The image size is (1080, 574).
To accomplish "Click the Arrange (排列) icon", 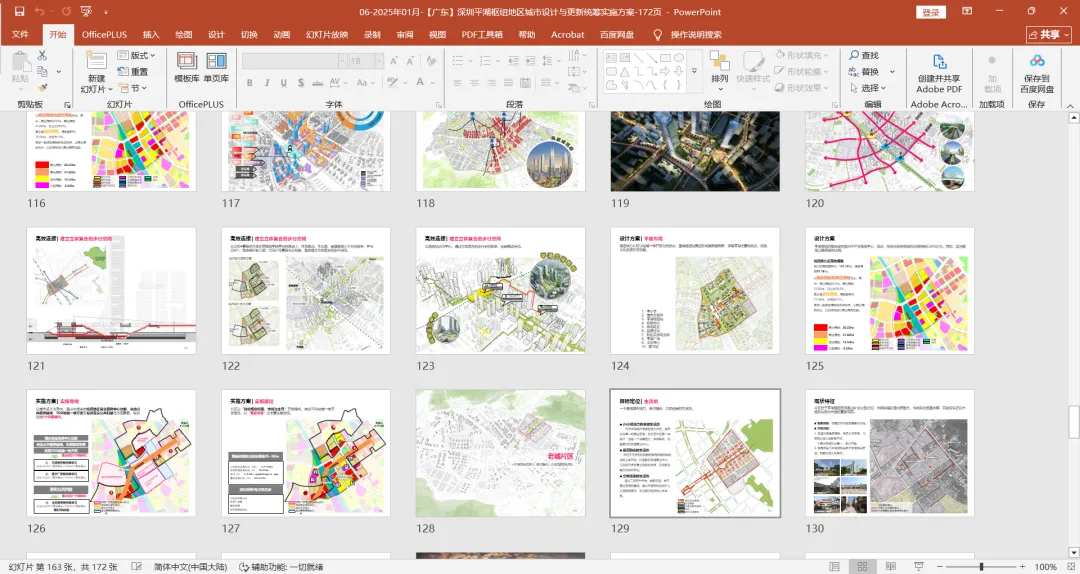I will pyautogui.click(x=720, y=68).
